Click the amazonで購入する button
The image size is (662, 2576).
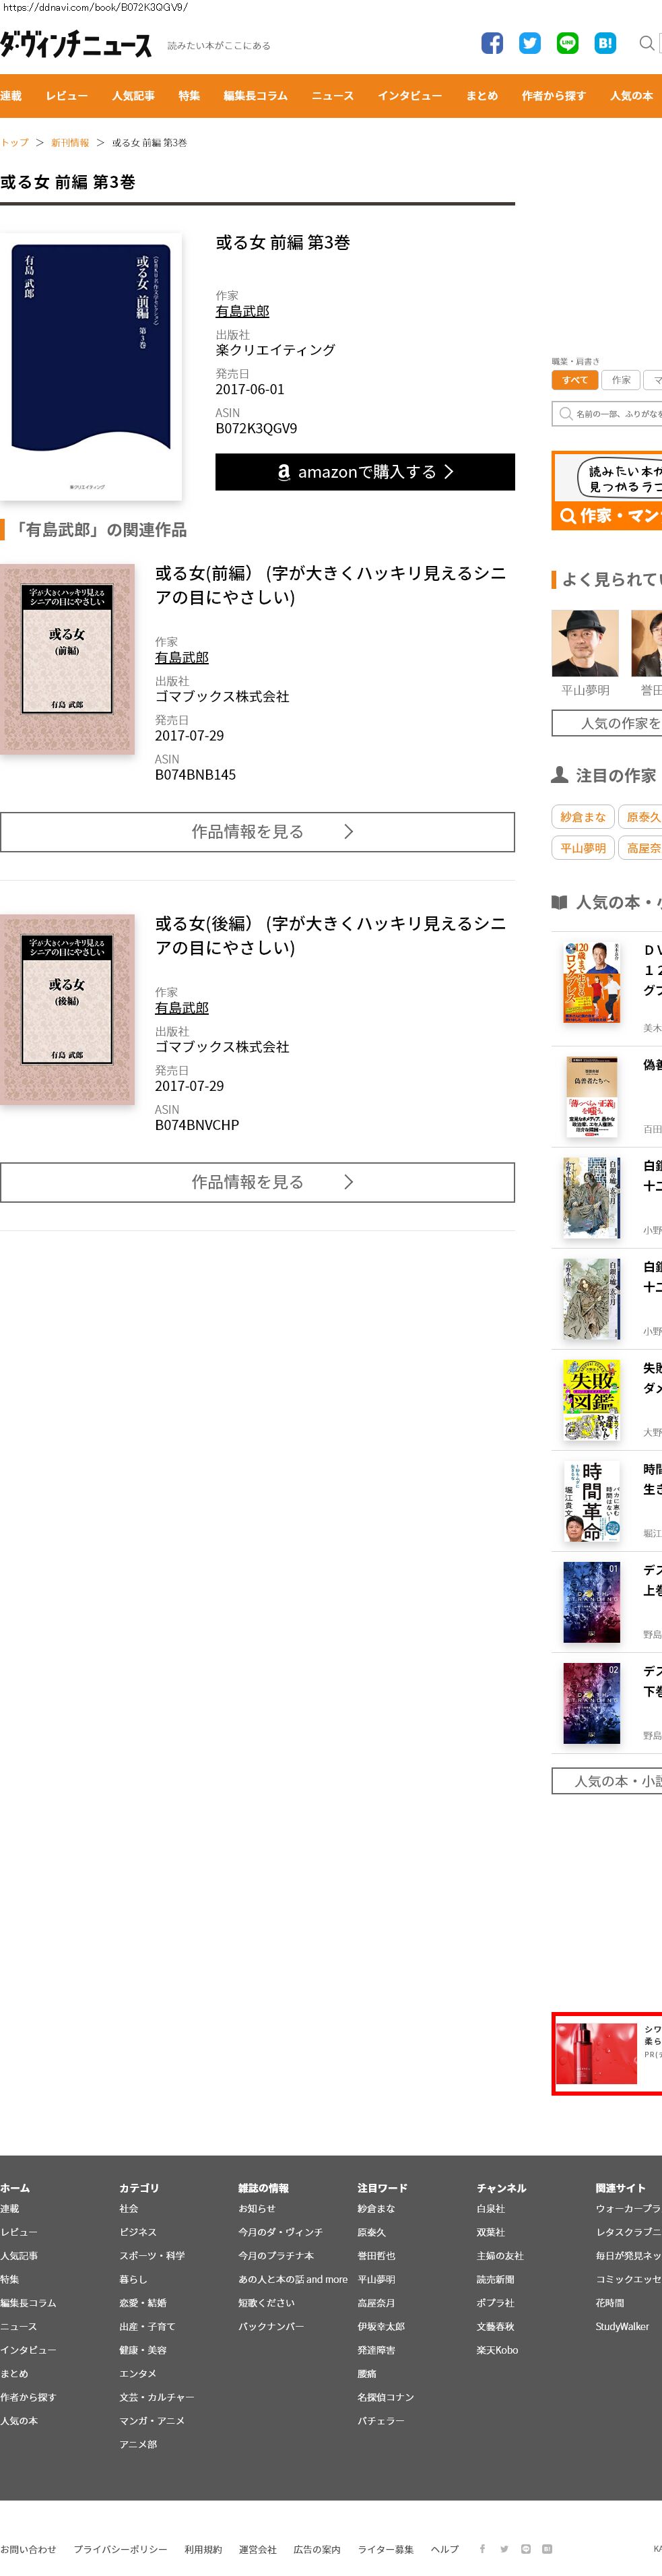(x=365, y=472)
